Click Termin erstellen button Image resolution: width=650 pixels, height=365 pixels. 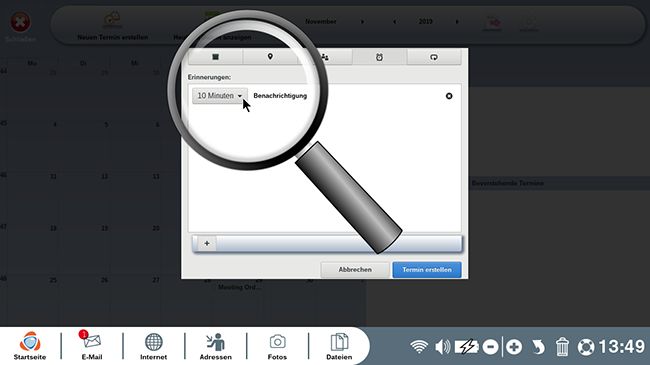pos(427,270)
